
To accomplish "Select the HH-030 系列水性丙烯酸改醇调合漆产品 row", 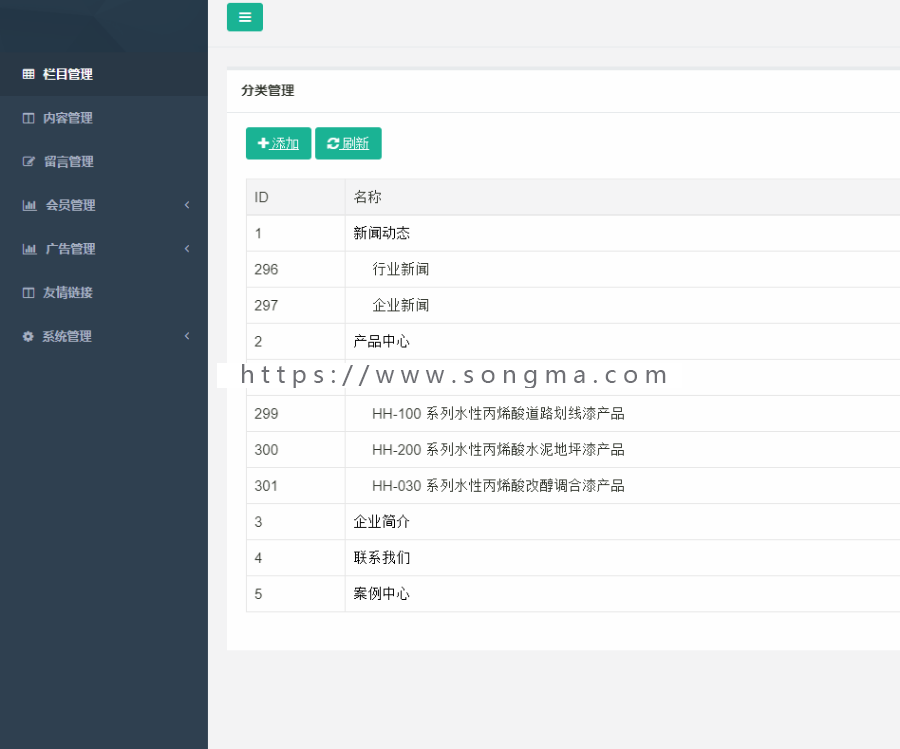I will click(573, 486).
